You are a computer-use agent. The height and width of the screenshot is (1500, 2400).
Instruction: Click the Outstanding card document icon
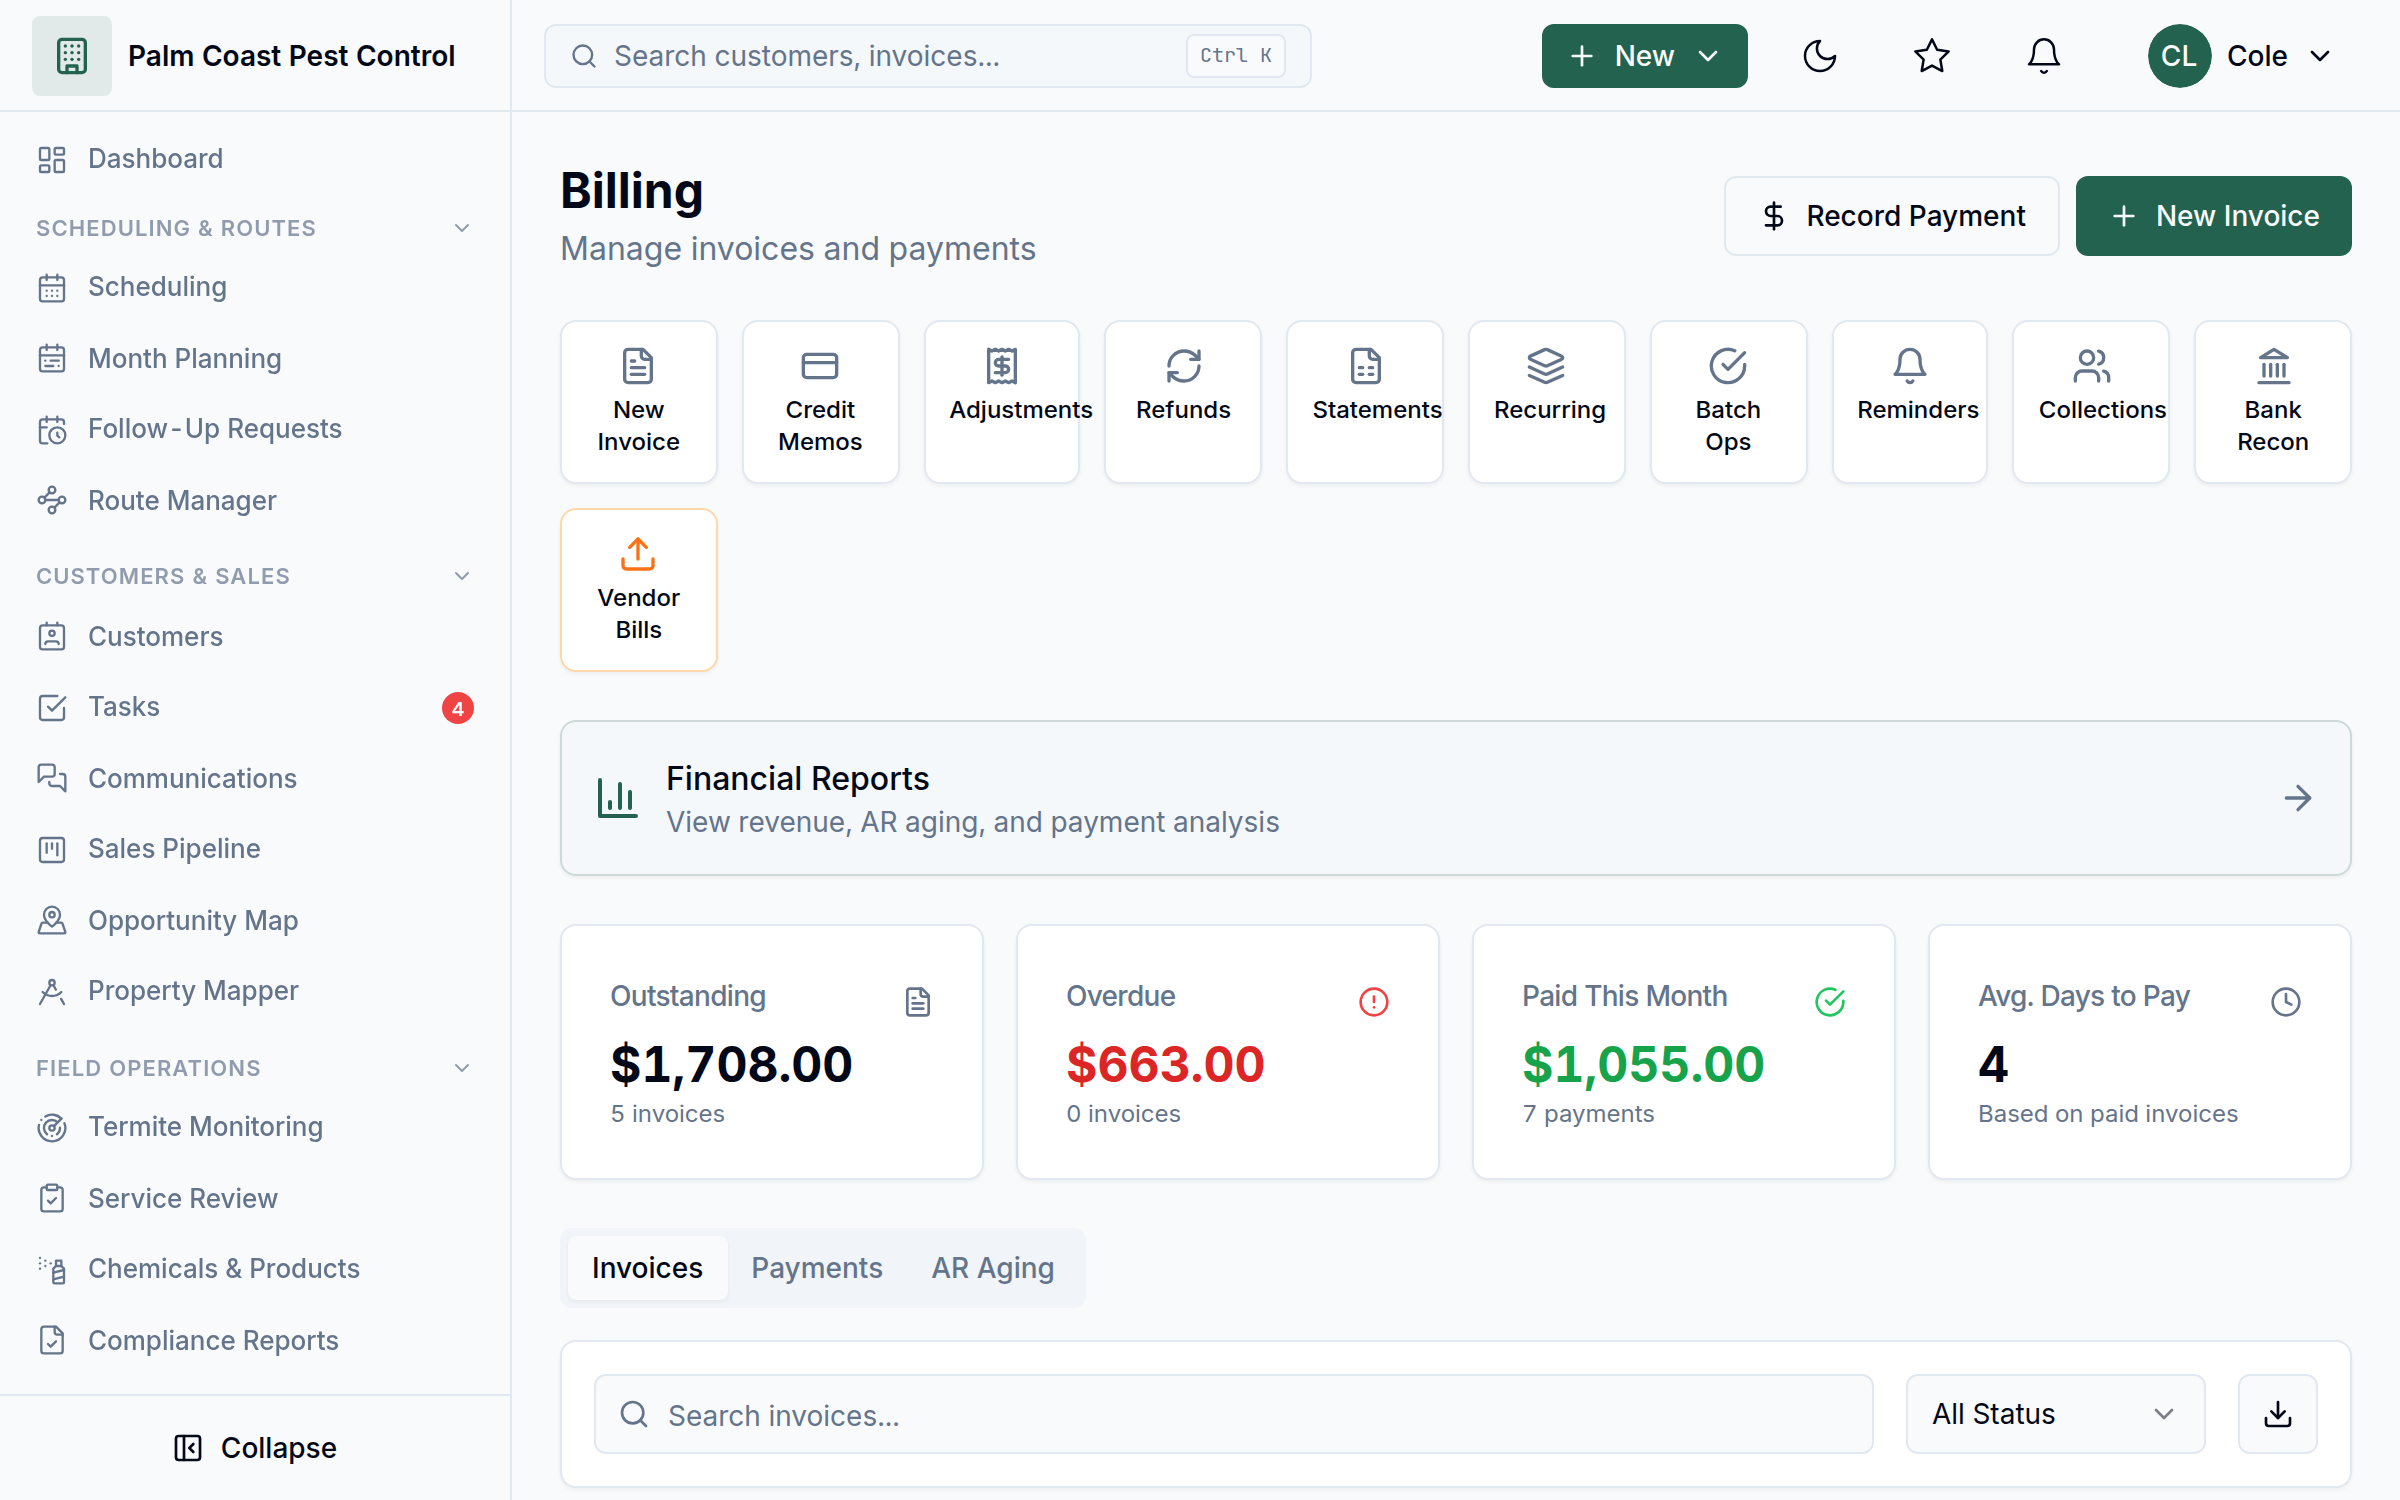[x=918, y=1002]
